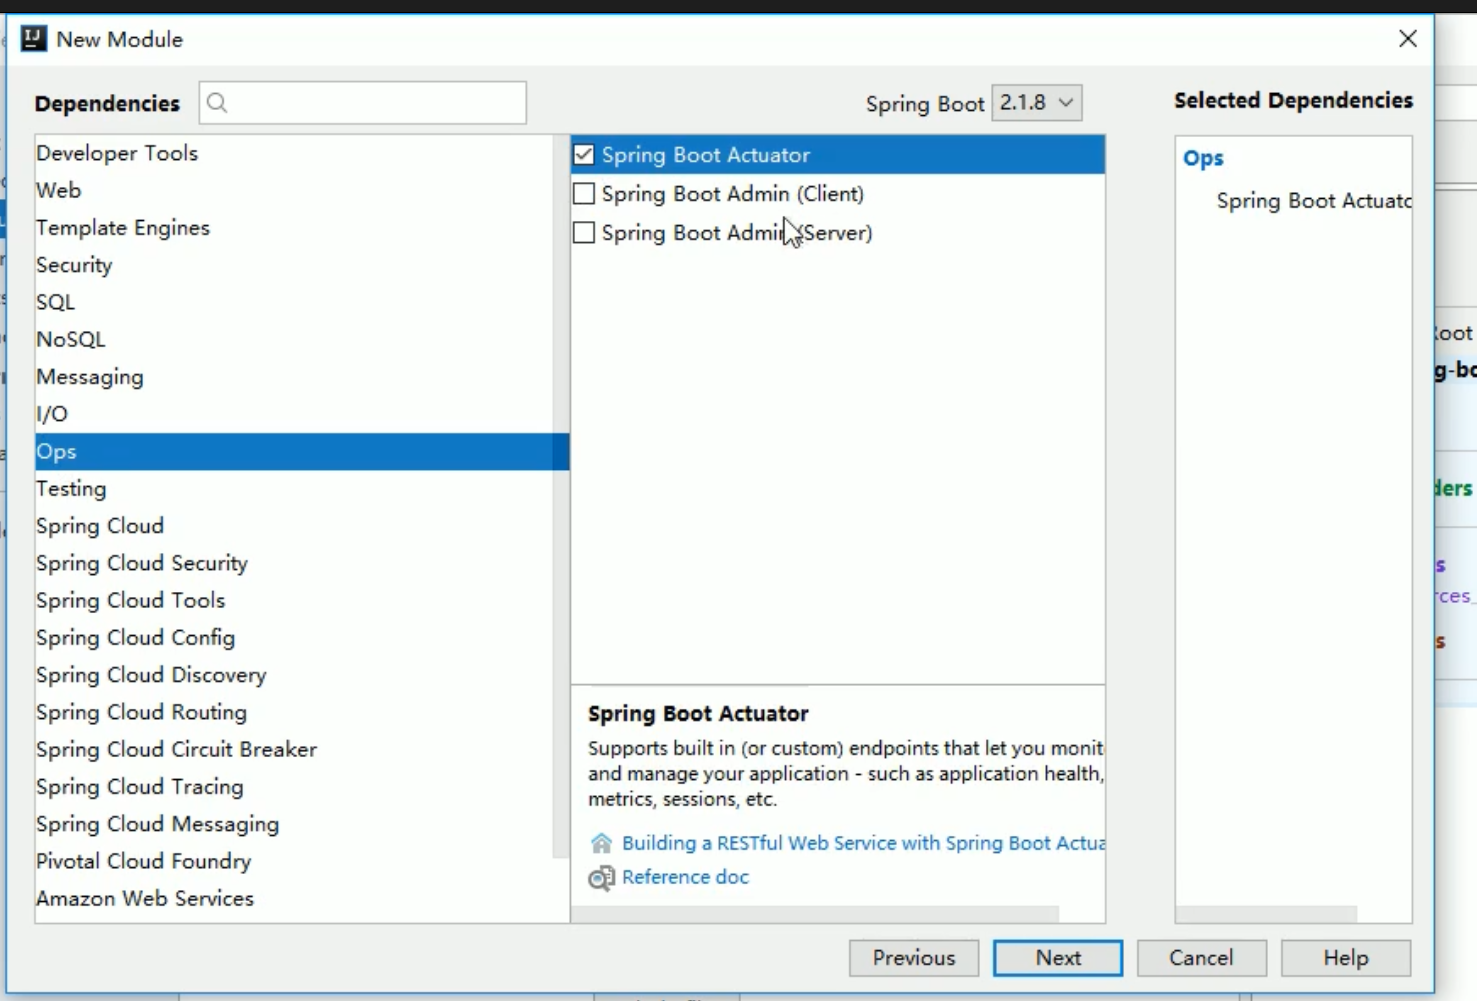Image resolution: width=1477 pixels, height=1001 pixels.
Task: Open the Reference doc link
Action: (x=685, y=877)
